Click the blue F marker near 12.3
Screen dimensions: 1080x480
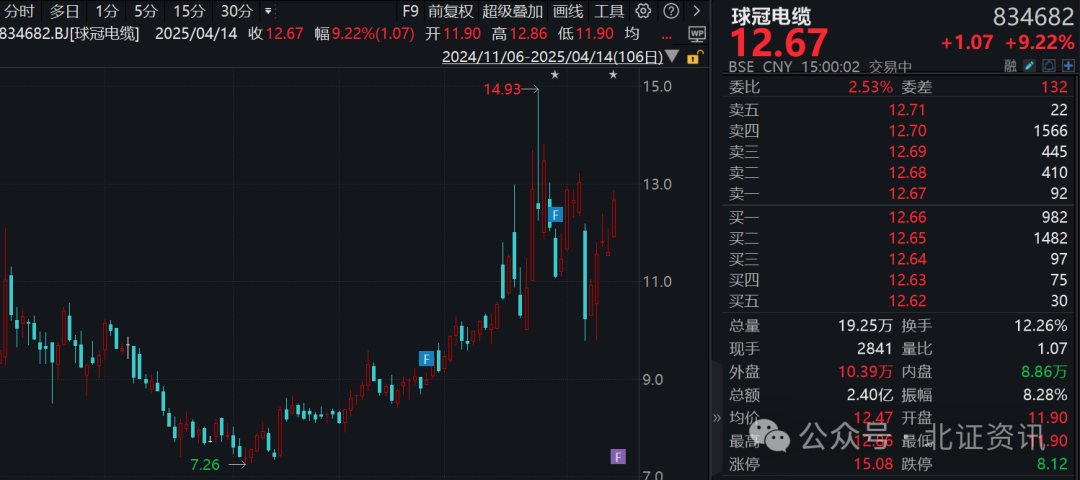click(x=555, y=214)
